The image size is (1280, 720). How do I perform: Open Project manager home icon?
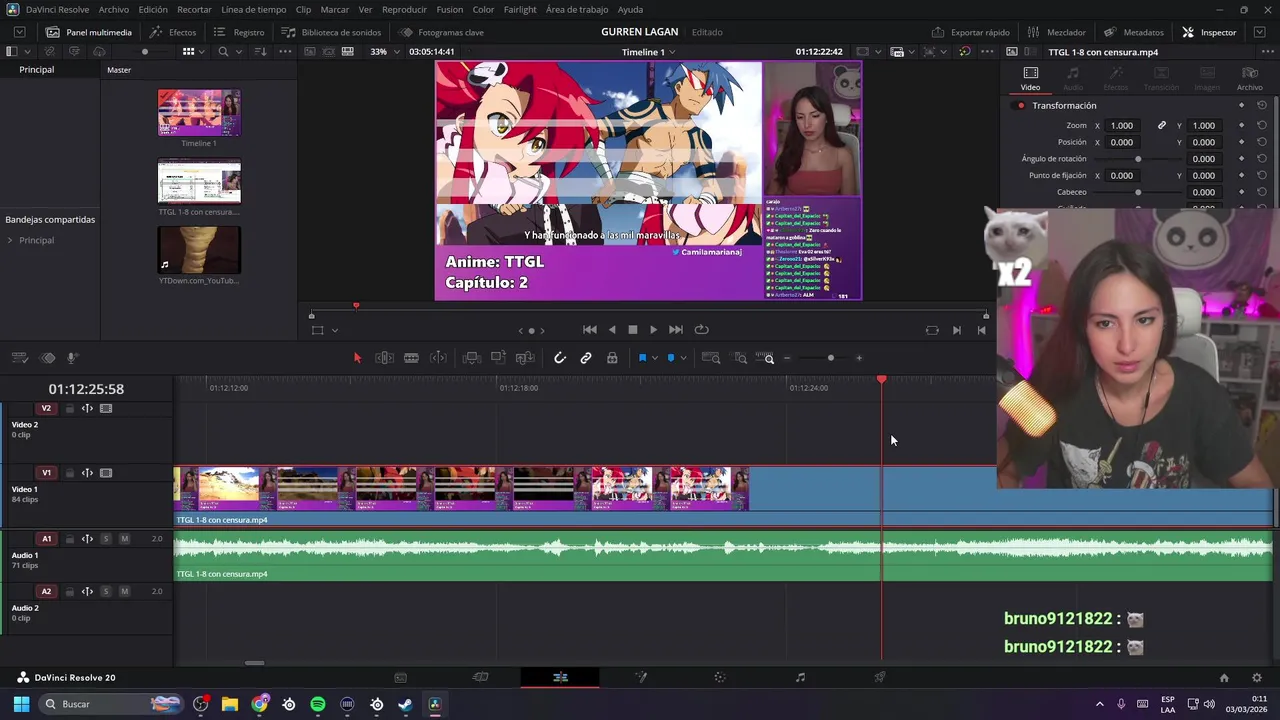click(x=1224, y=677)
